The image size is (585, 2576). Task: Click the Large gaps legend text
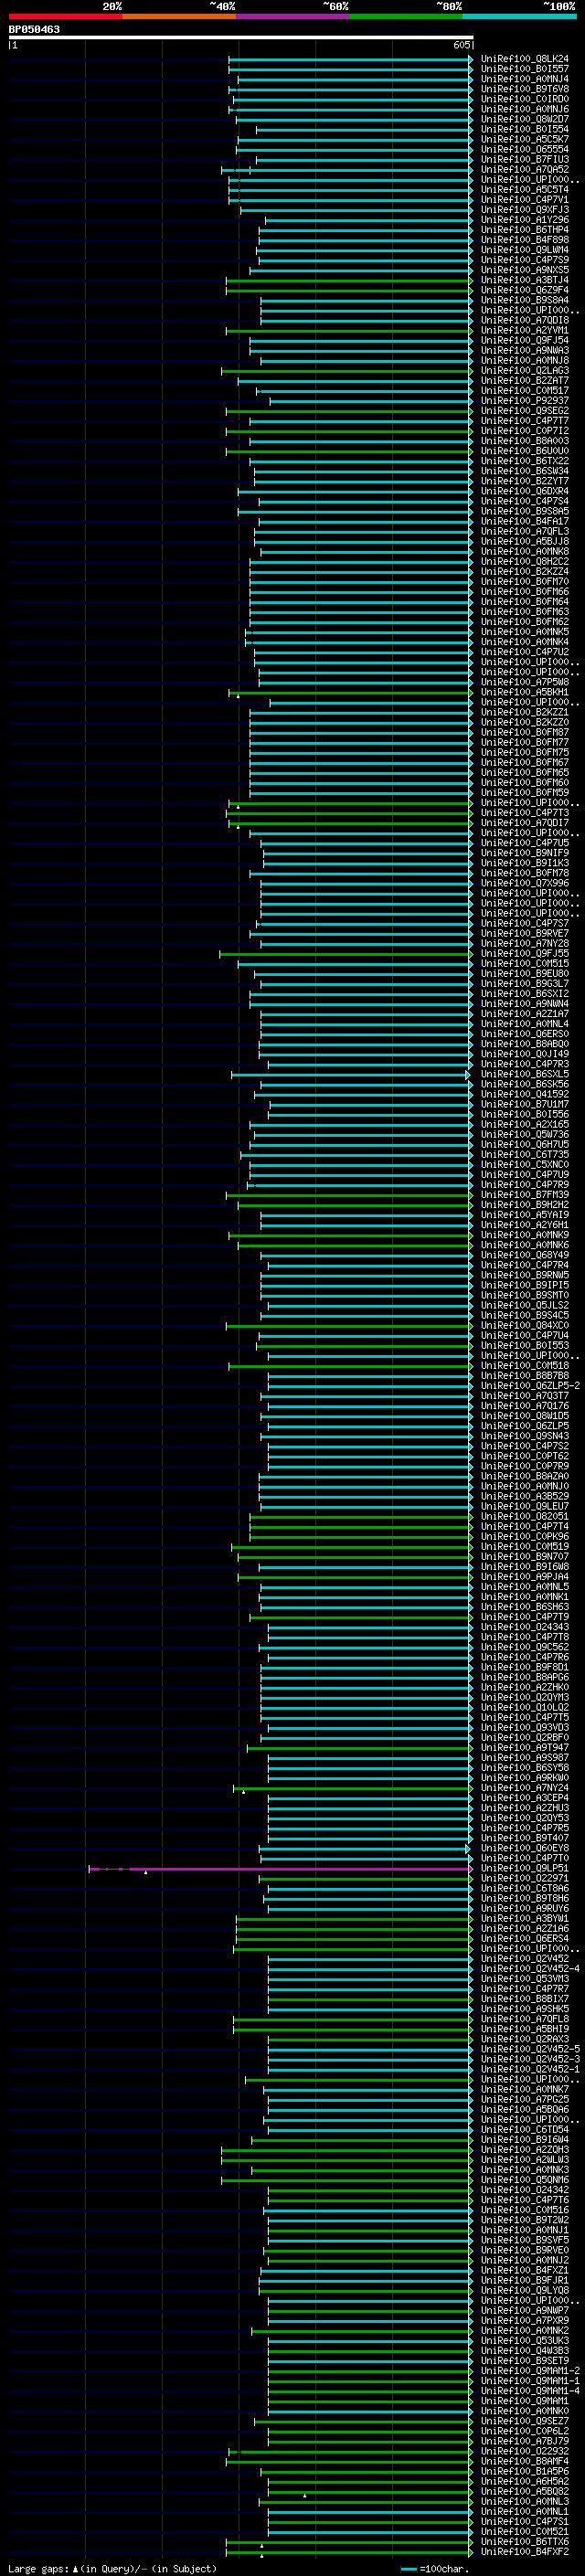pyautogui.click(x=112, y=2568)
